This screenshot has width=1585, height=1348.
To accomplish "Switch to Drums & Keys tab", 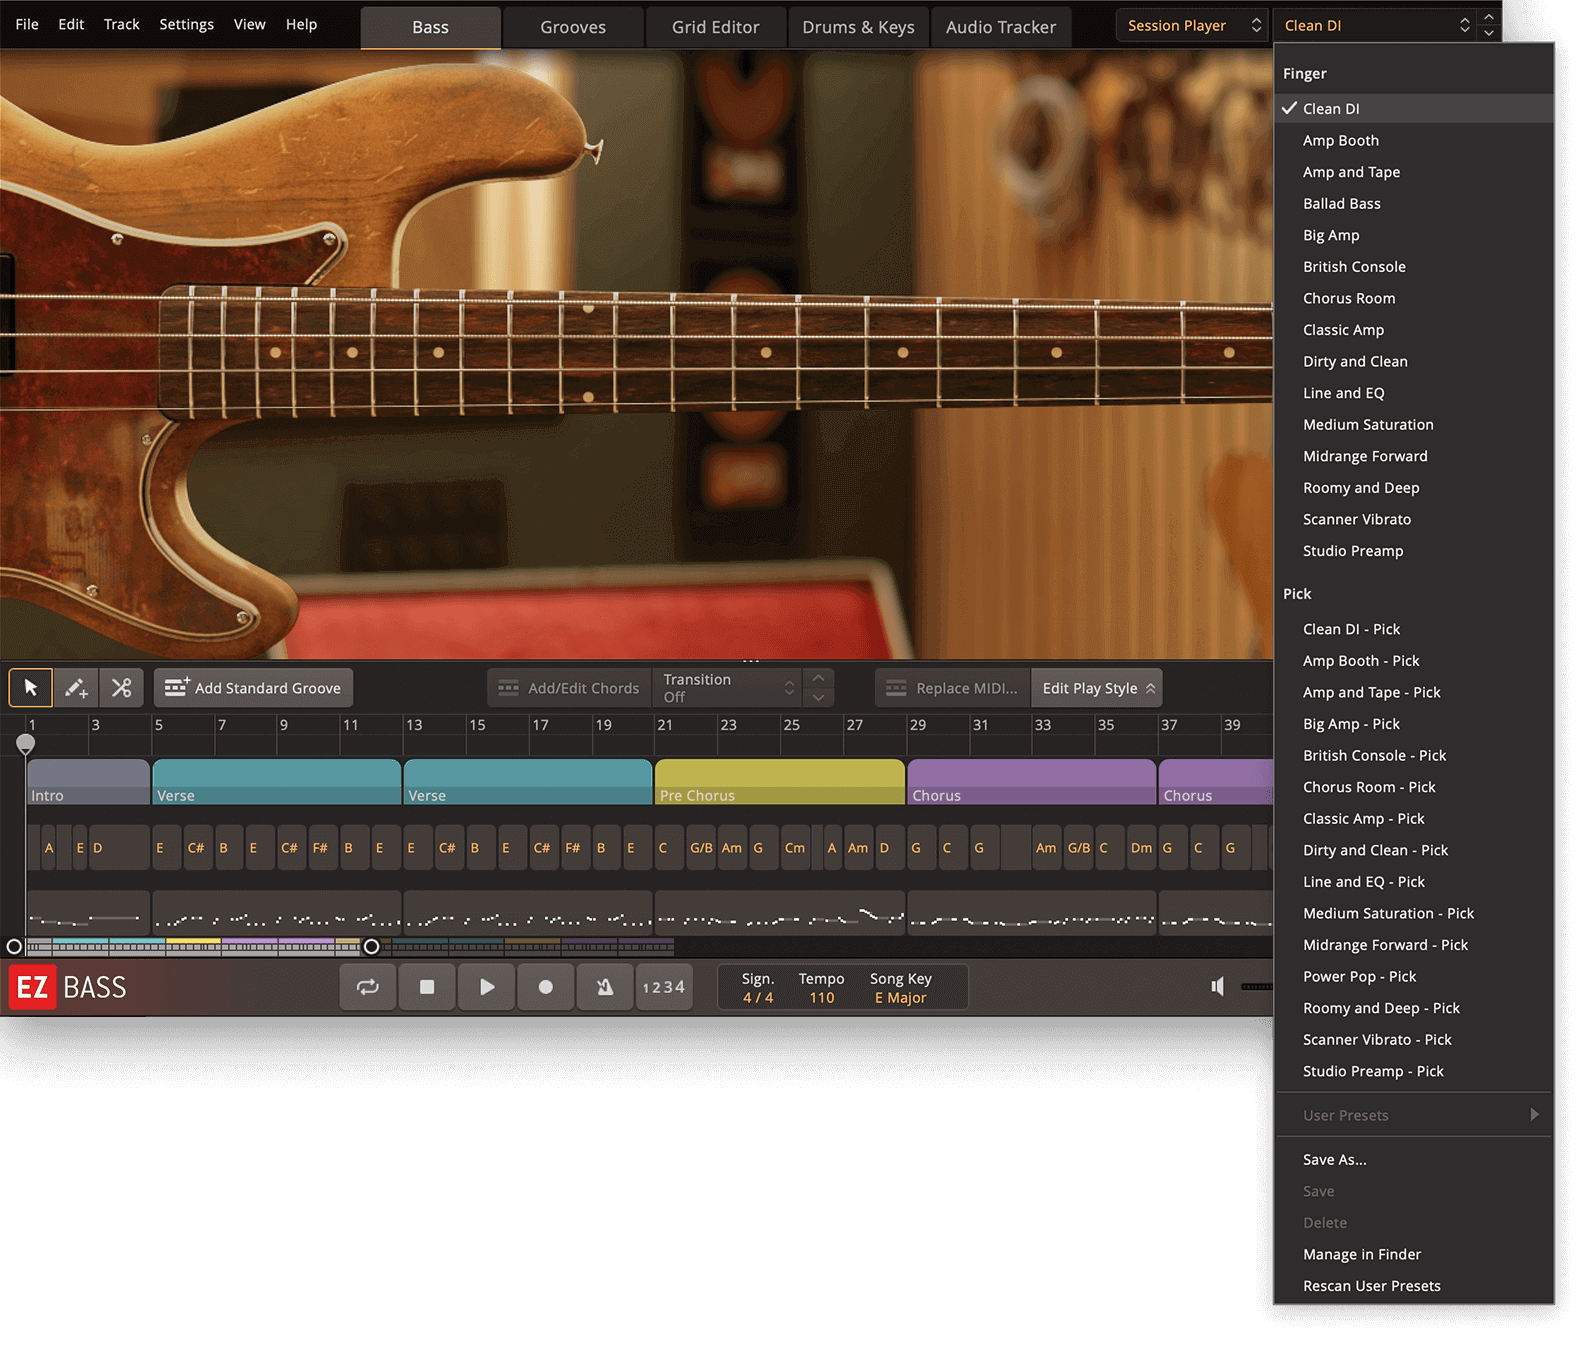I will [x=858, y=27].
